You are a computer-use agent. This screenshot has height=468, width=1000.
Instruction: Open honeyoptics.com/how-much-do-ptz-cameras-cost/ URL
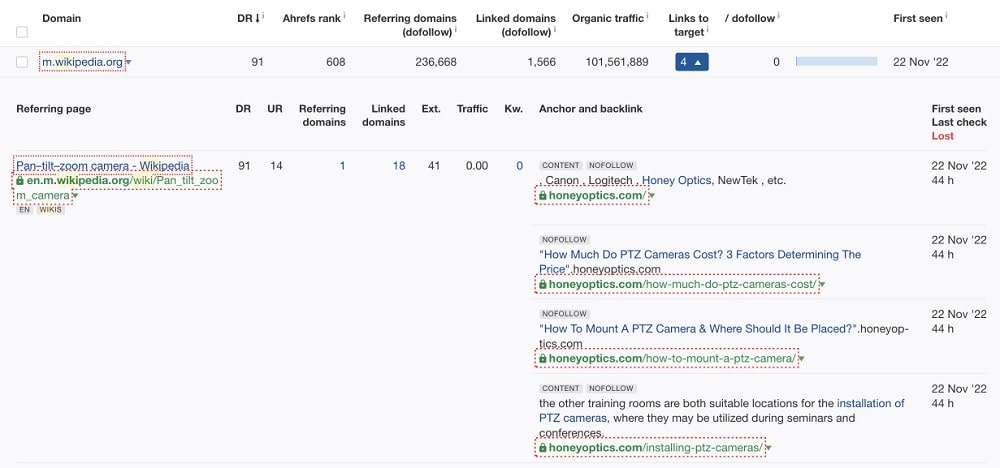point(683,284)
